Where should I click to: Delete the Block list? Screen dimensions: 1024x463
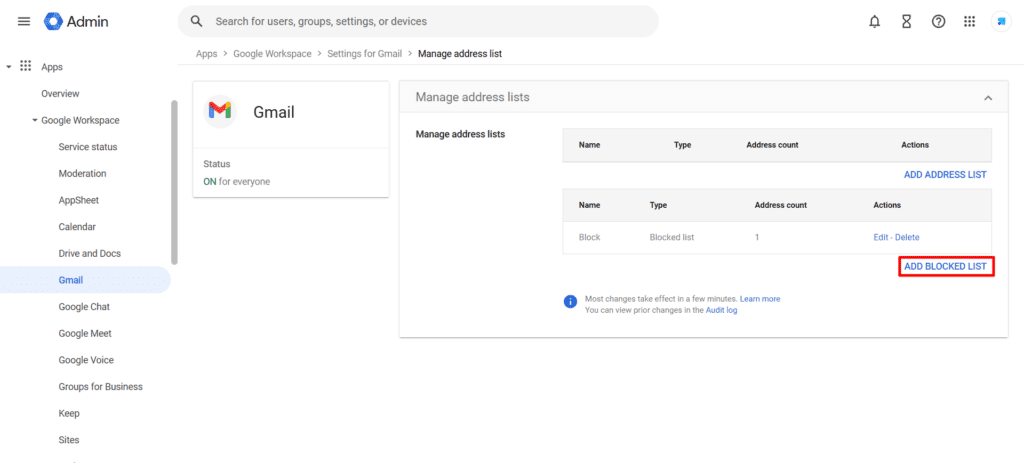907,237
